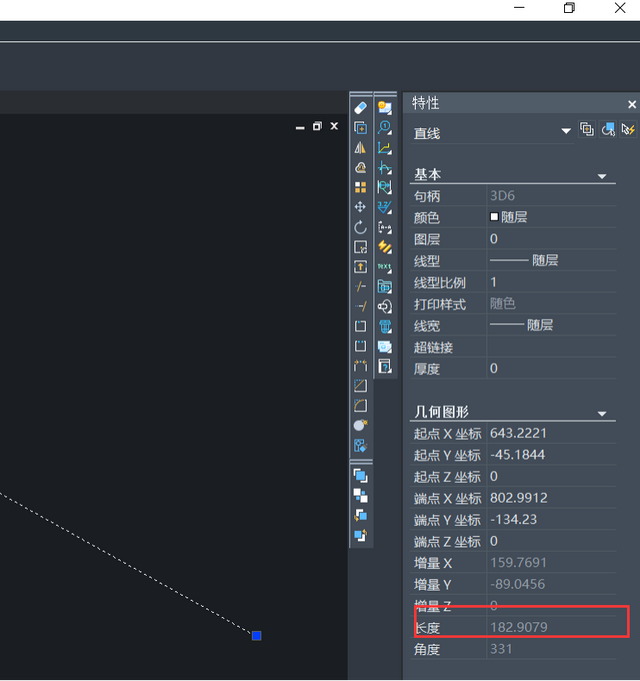
Task: Edit the 厚度 value field
Action: (x=551, y=369)
